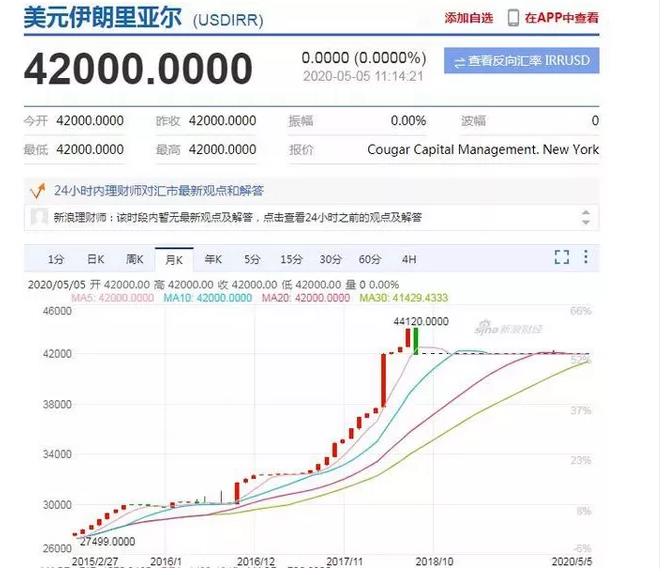Click the 新浪理财师 news message text

238,218
